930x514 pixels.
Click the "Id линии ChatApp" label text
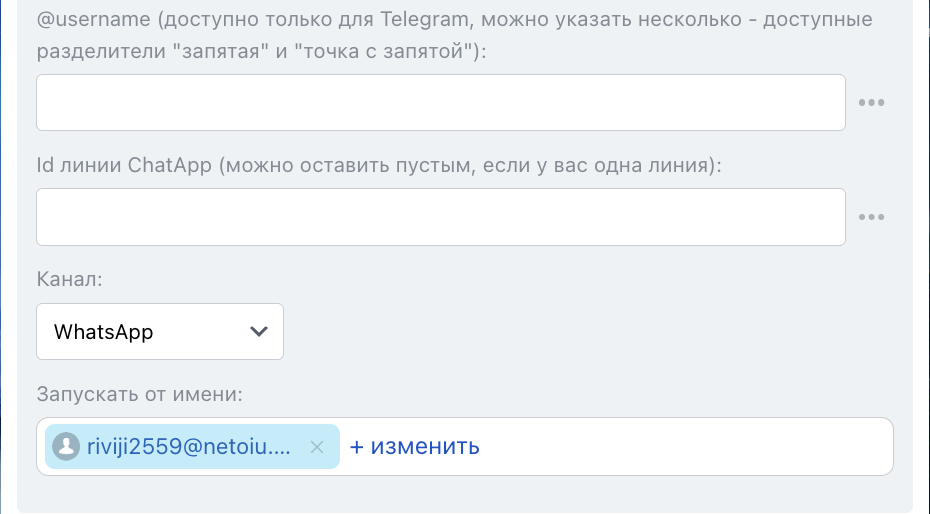click(124, 166)
